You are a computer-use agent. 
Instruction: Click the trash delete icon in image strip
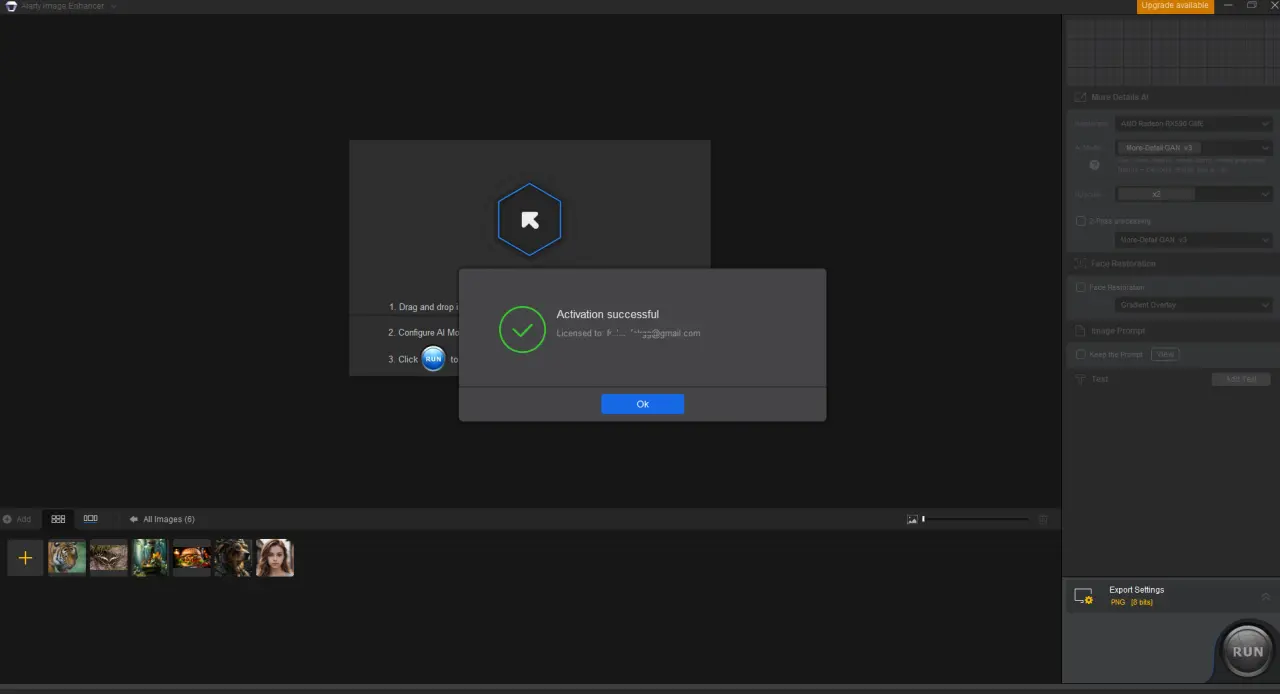click(1043, 519)
